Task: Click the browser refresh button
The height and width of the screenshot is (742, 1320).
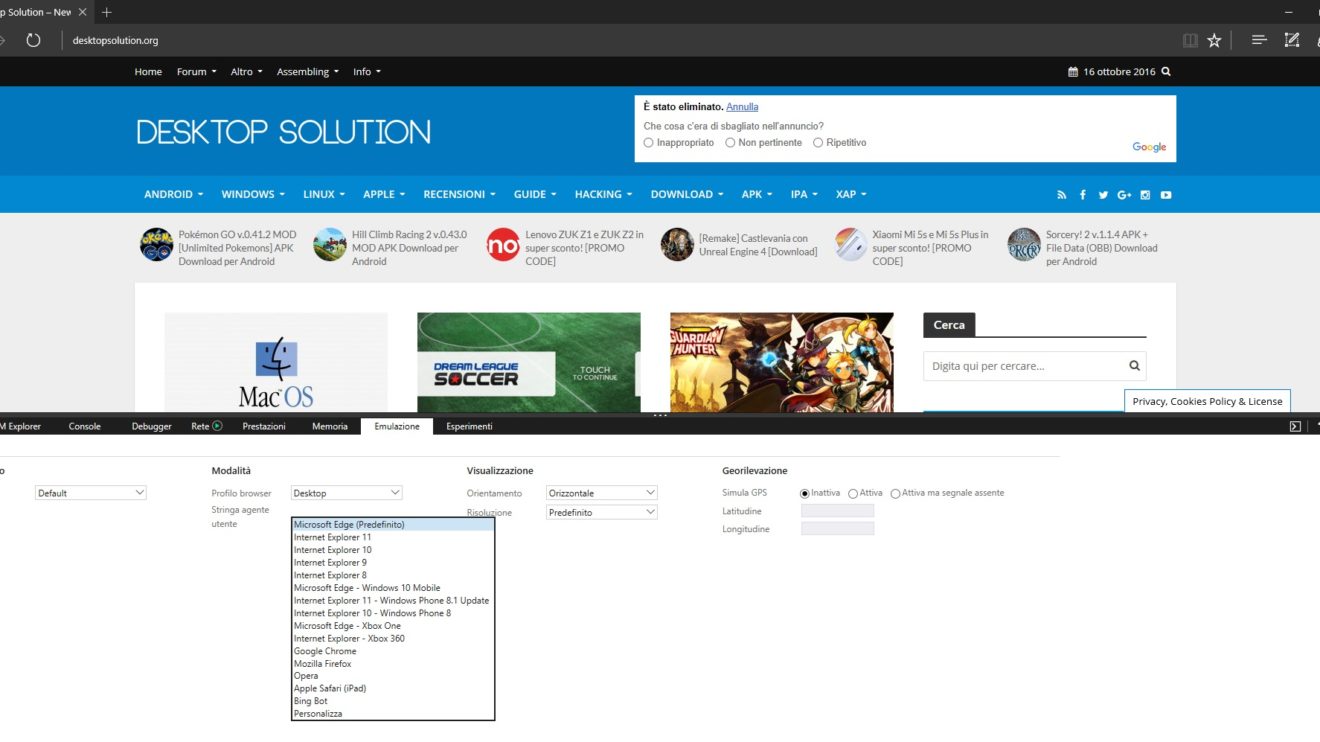Action: click(33, 40)
